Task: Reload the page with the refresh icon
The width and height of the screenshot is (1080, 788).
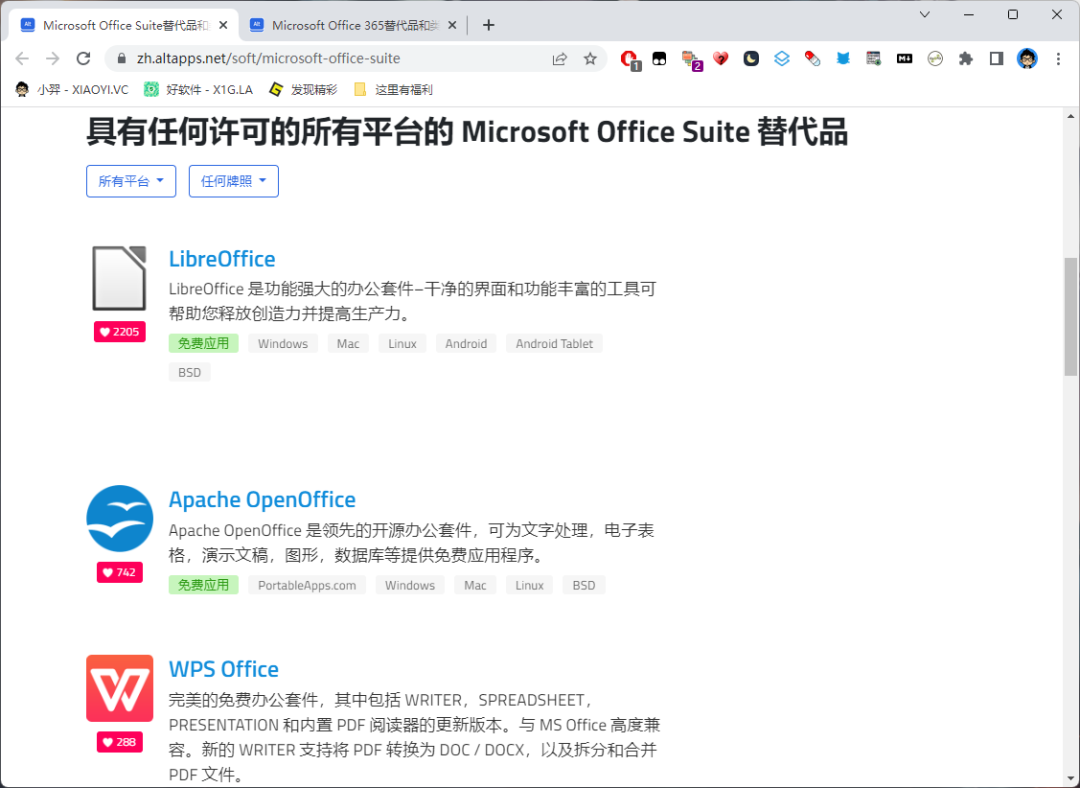Action: coord(83,59)
